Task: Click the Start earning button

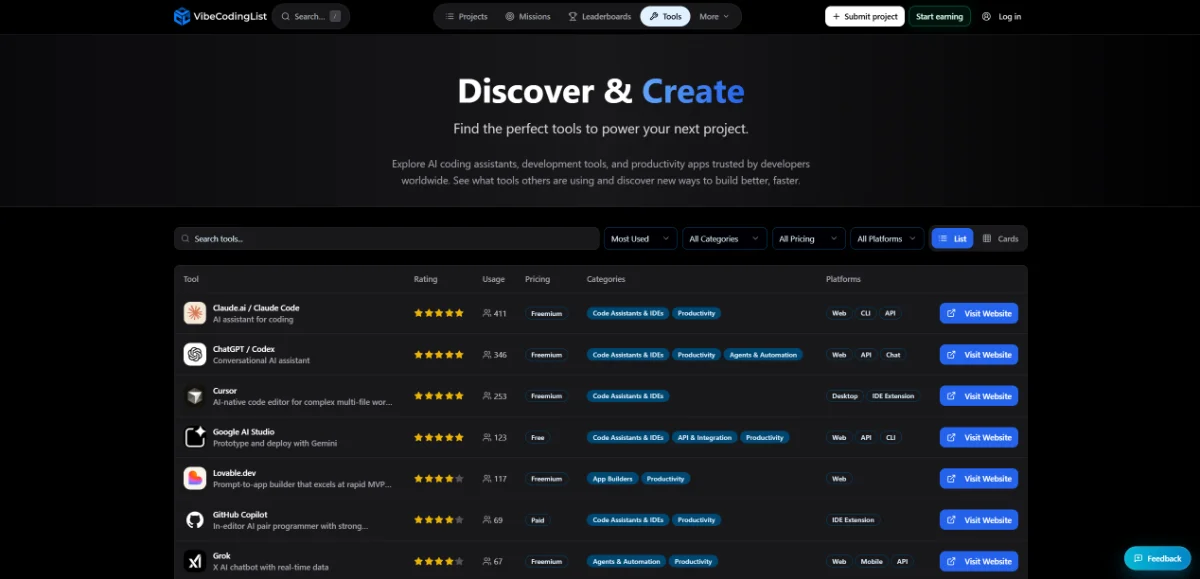Action: (939, 16)
